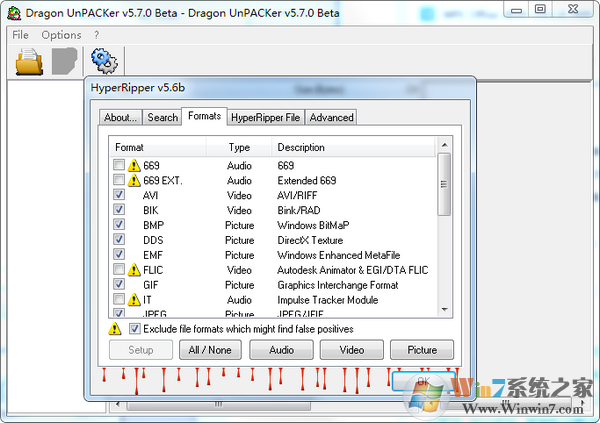Select the 'DirectX Texture' description text

click(310, 240)
